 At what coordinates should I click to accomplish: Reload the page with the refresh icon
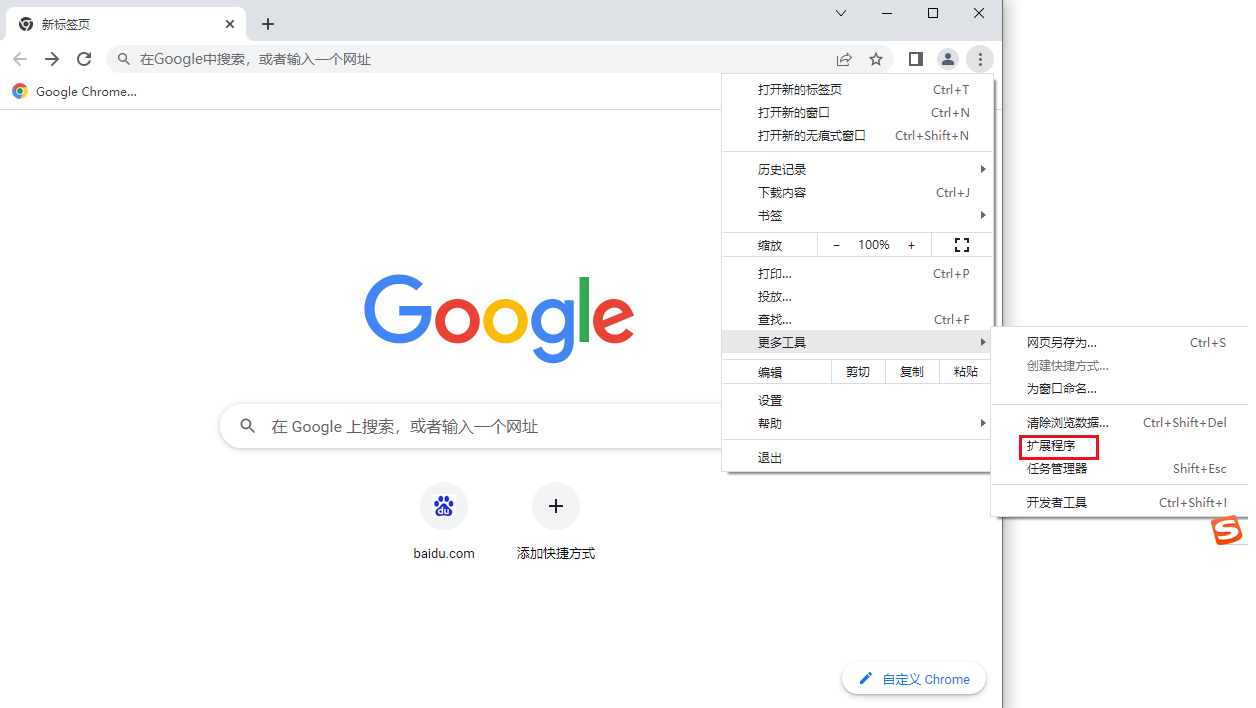click(84, 59)
